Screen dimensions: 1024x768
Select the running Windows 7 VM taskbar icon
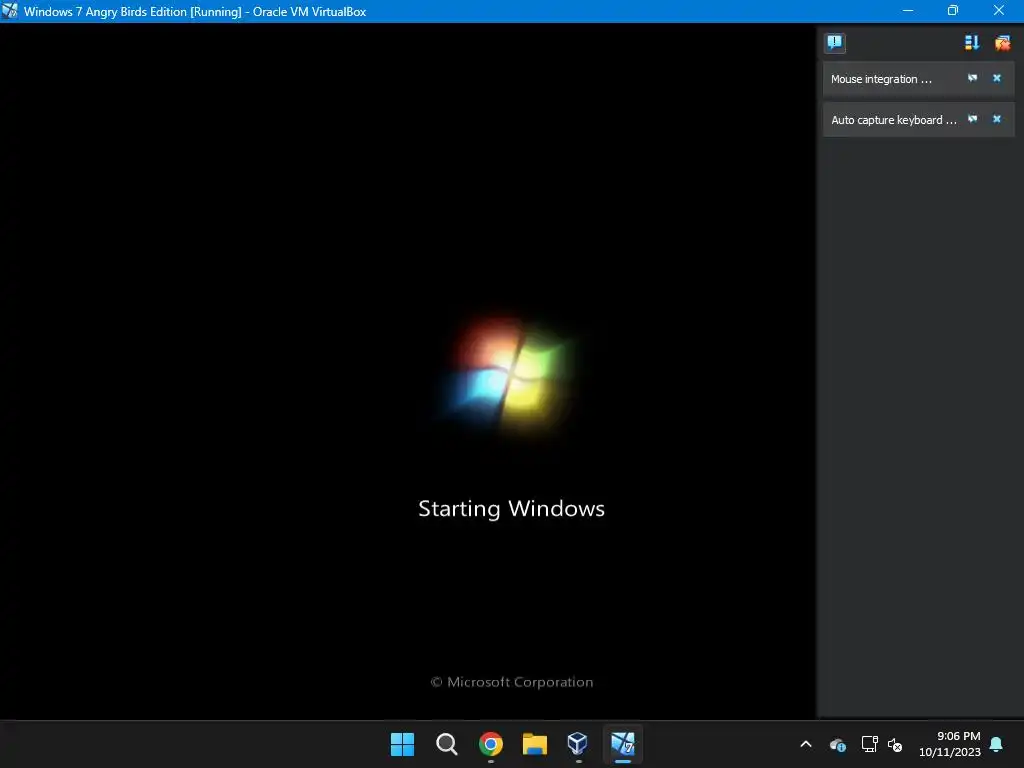pos(622,744)
